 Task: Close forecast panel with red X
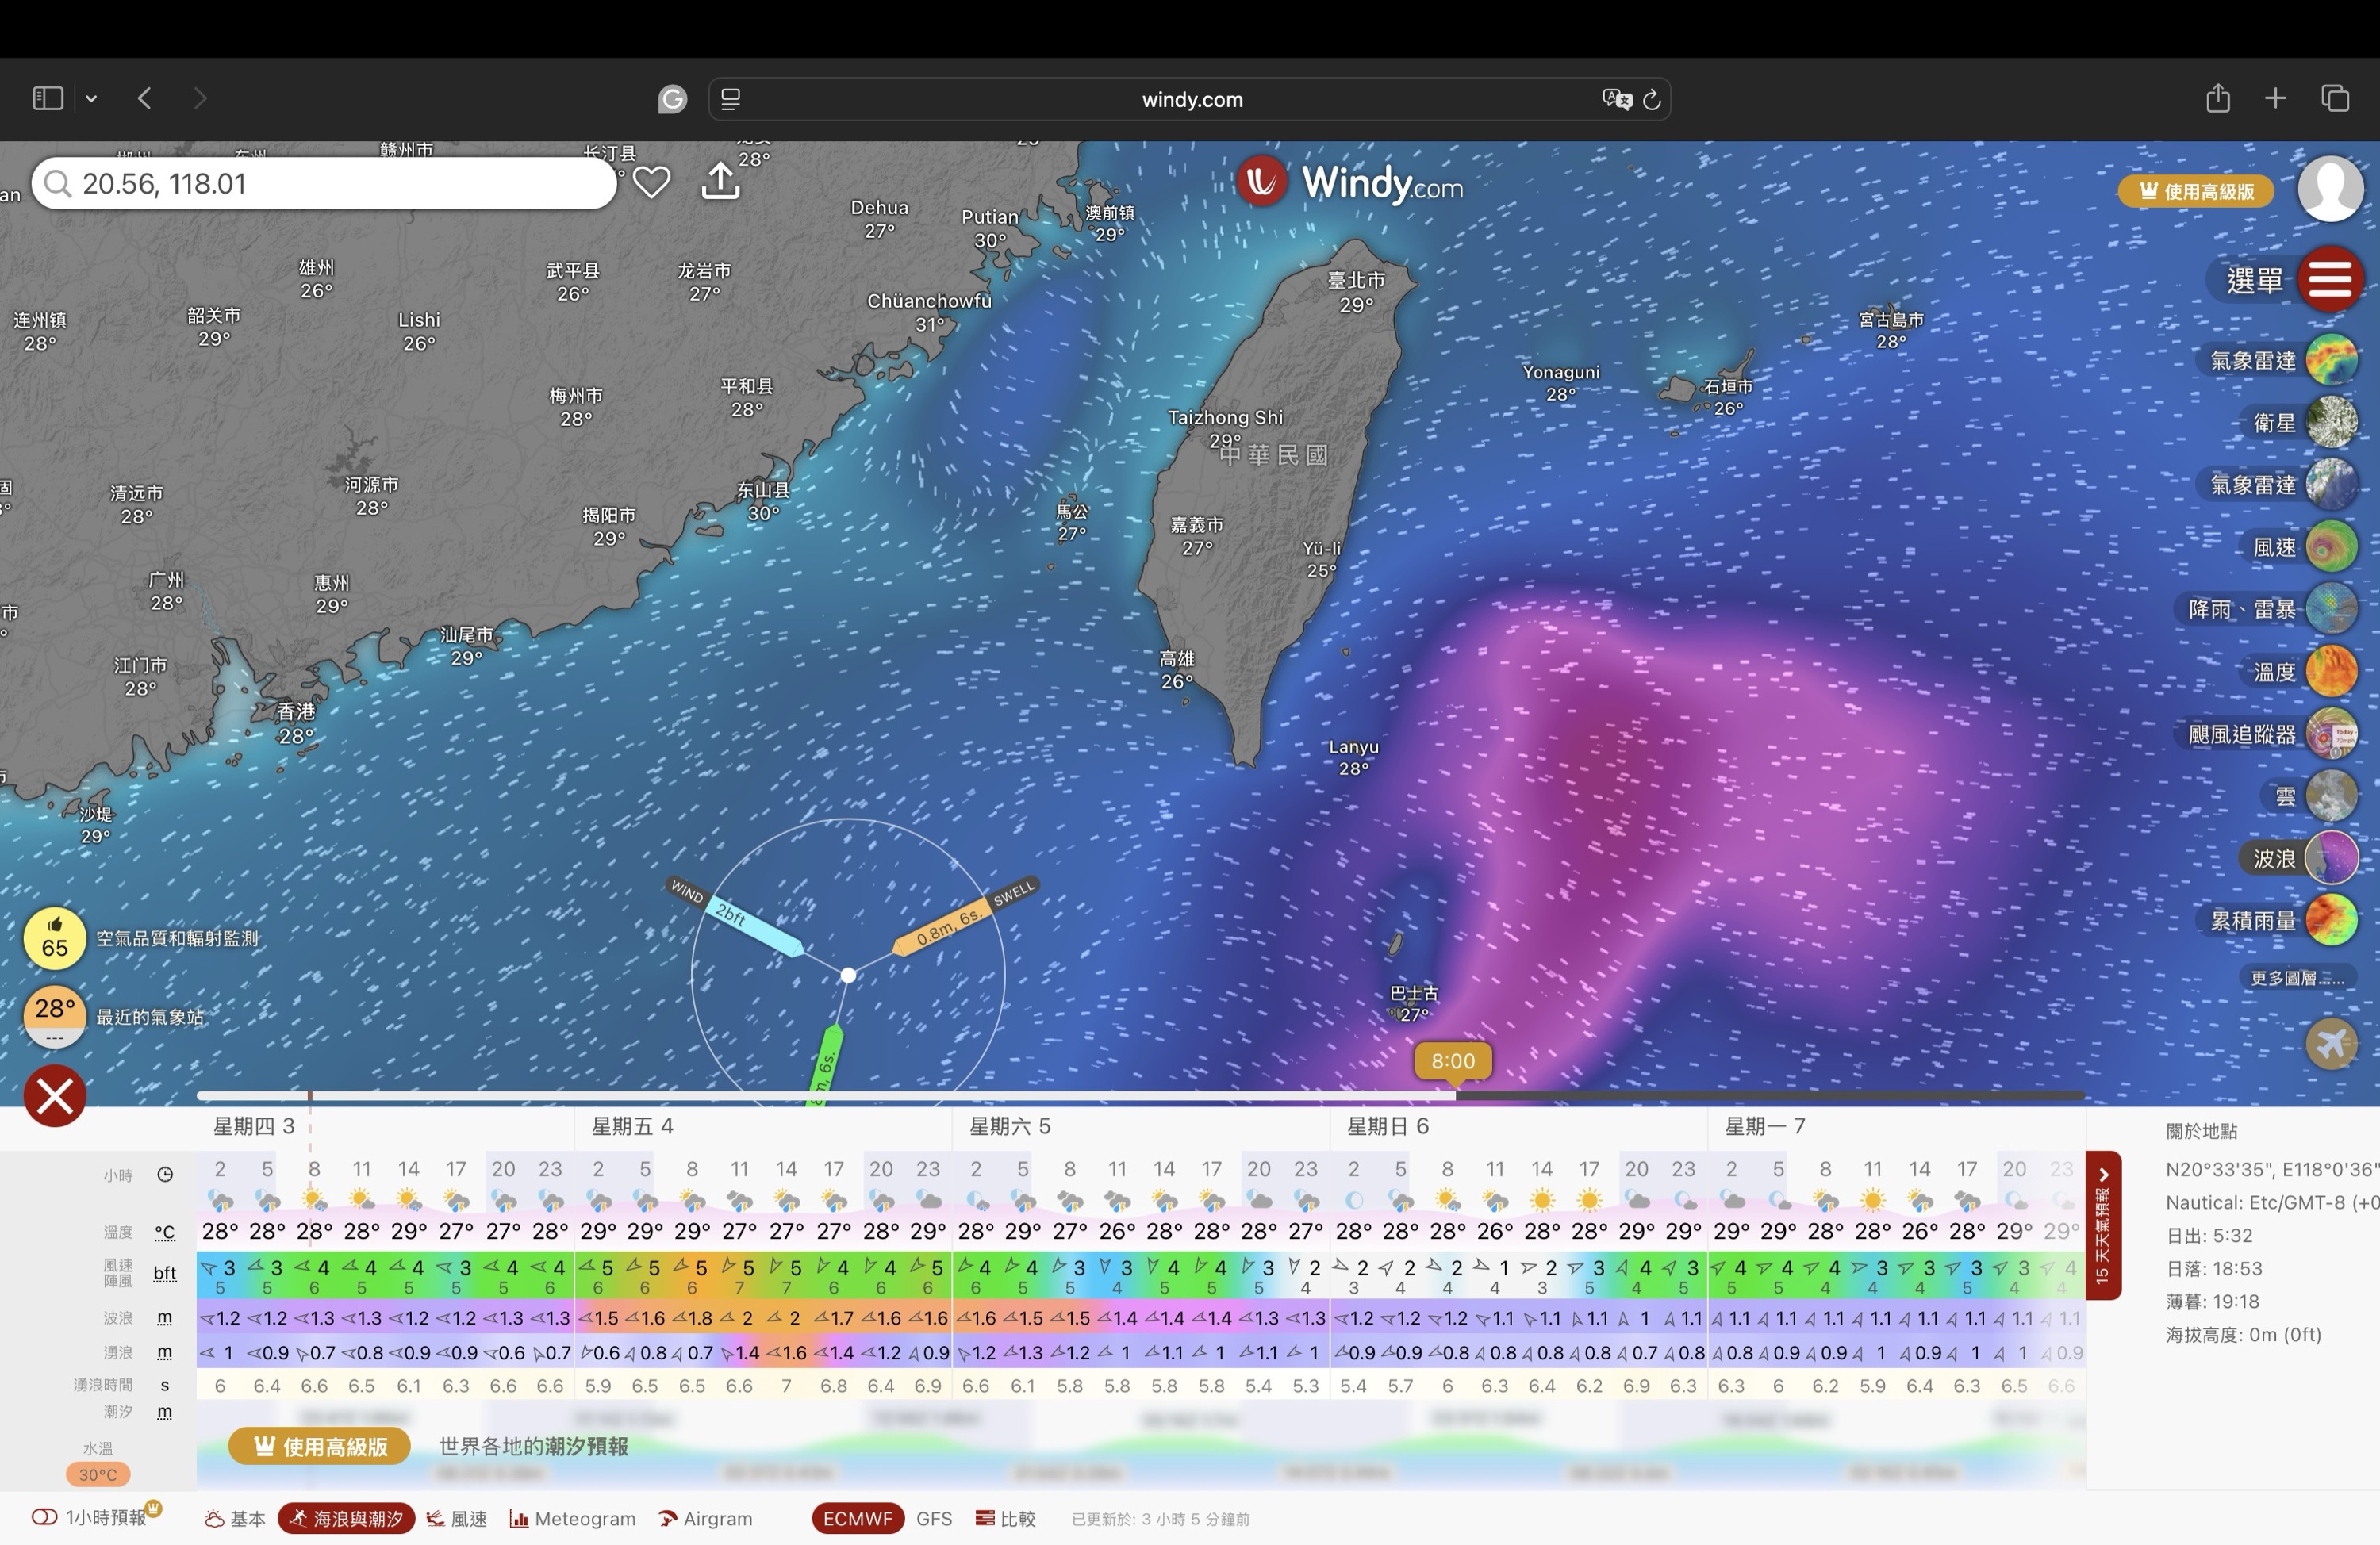[55, 1096]
